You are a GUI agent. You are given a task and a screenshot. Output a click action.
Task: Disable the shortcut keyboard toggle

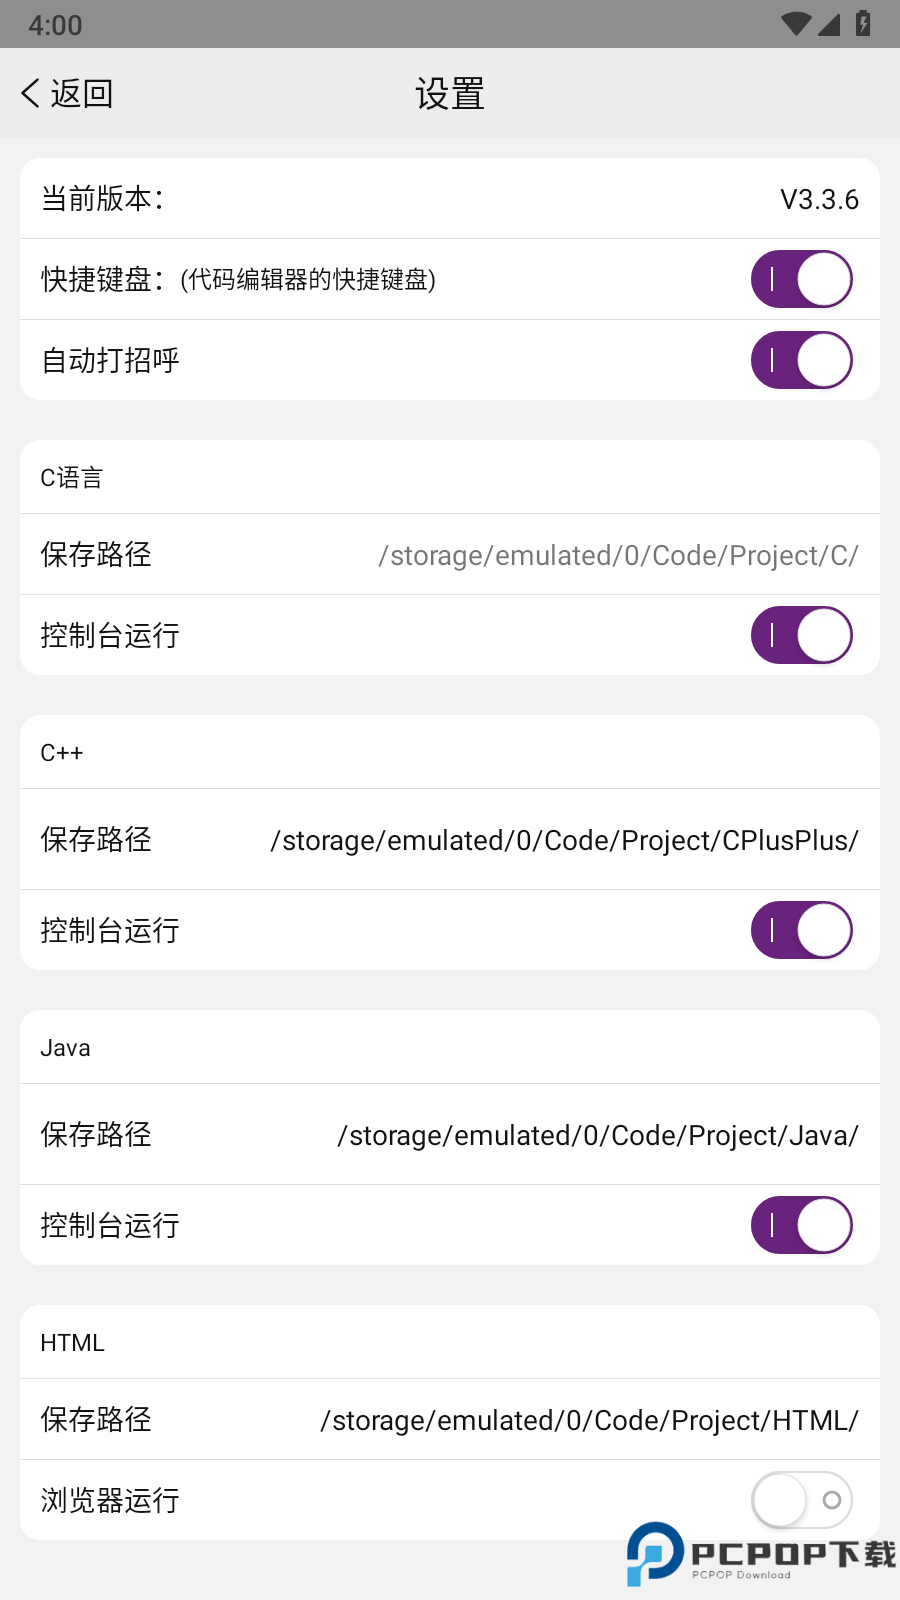[x=801, y=280]
